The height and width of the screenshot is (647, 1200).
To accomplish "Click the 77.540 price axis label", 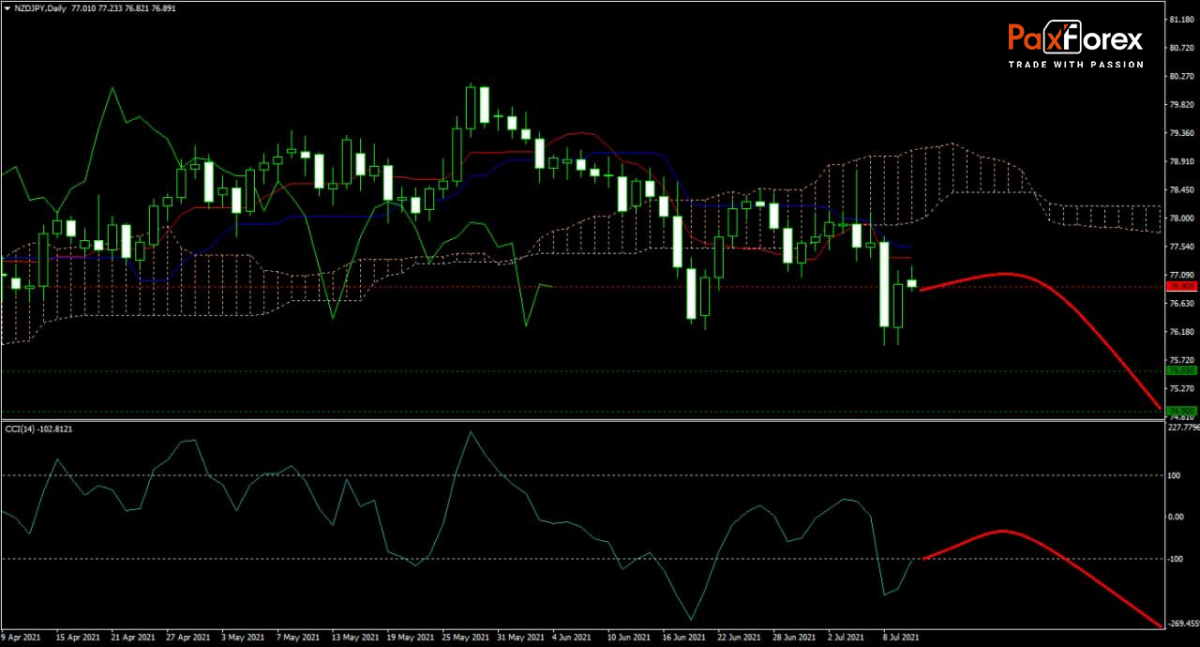I will click(x=1181, y=246).
